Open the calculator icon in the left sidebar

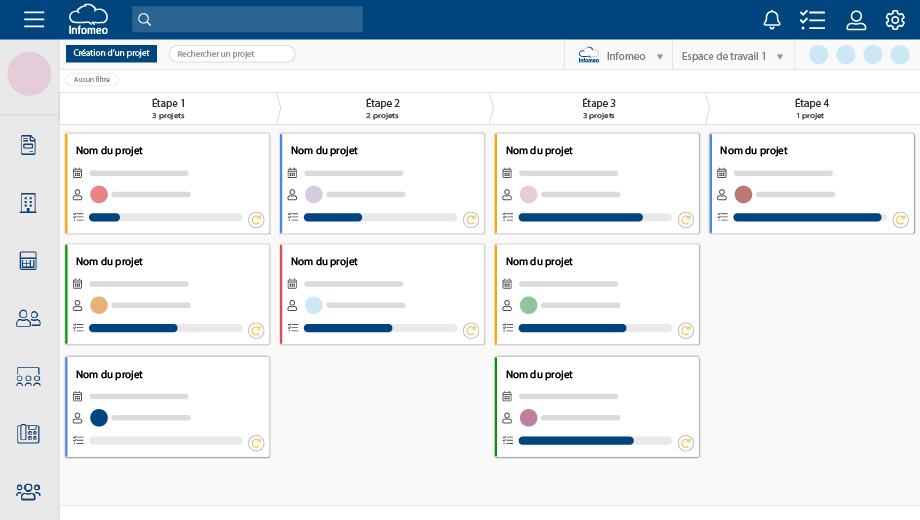coord(29,261)
